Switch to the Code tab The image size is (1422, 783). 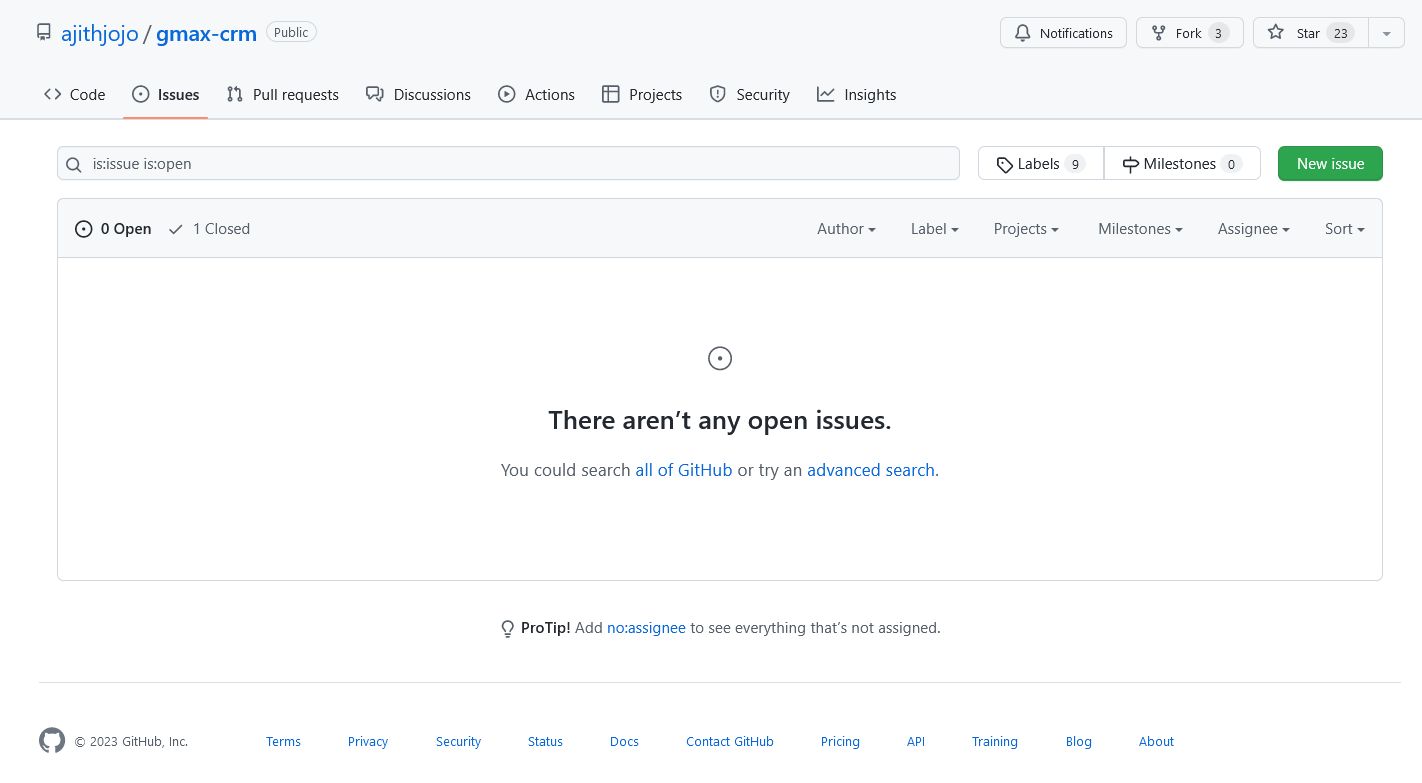(x=74, y=95)
